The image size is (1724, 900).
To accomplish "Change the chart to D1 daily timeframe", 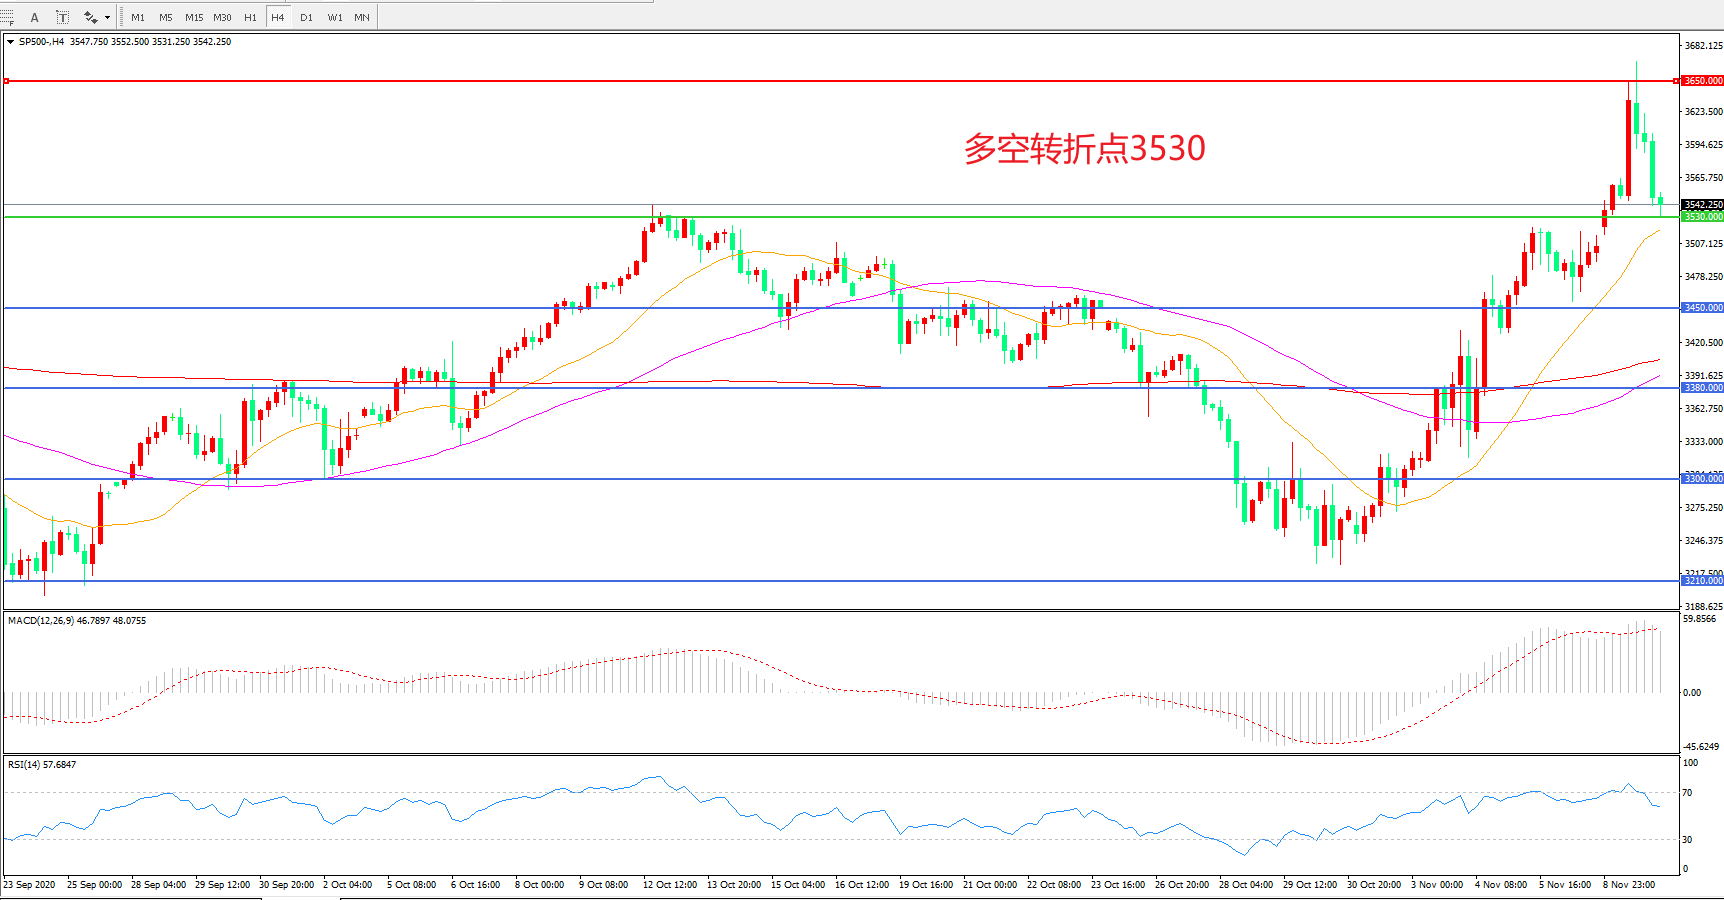I will (x=306, y=17).
